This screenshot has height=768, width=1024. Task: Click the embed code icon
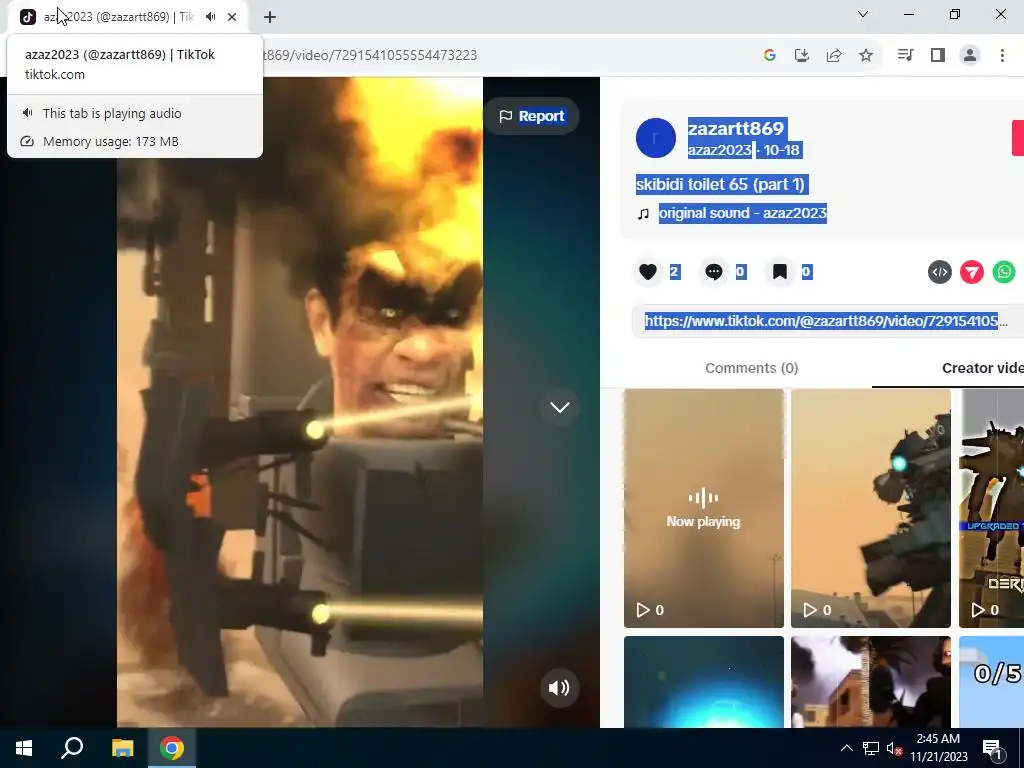coord(940,272)
